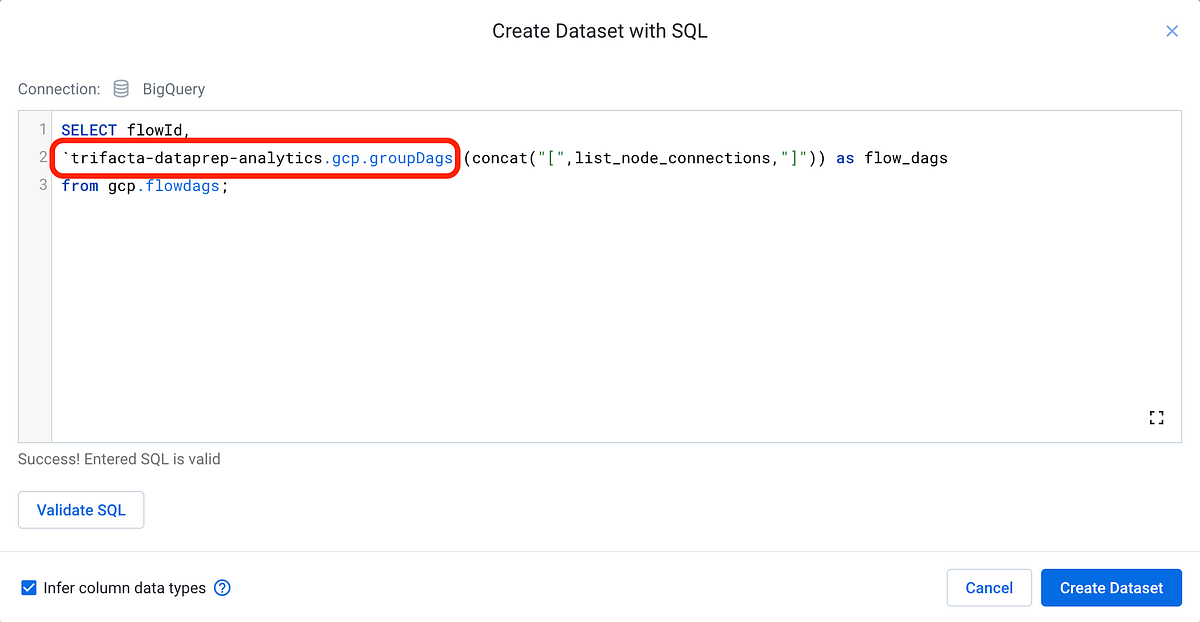Open help for Infer column data types
This screenshot has width=1200, height=622.
[x=221, y=588]
